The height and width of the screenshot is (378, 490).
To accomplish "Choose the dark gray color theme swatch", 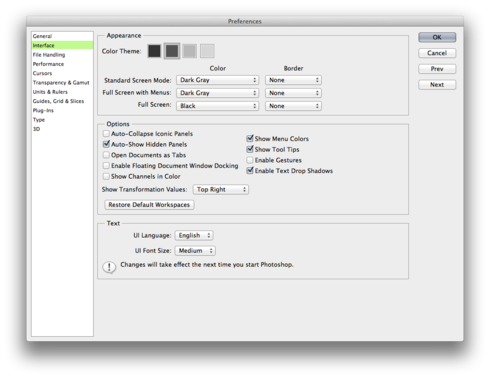I will [x=172, y=51].
